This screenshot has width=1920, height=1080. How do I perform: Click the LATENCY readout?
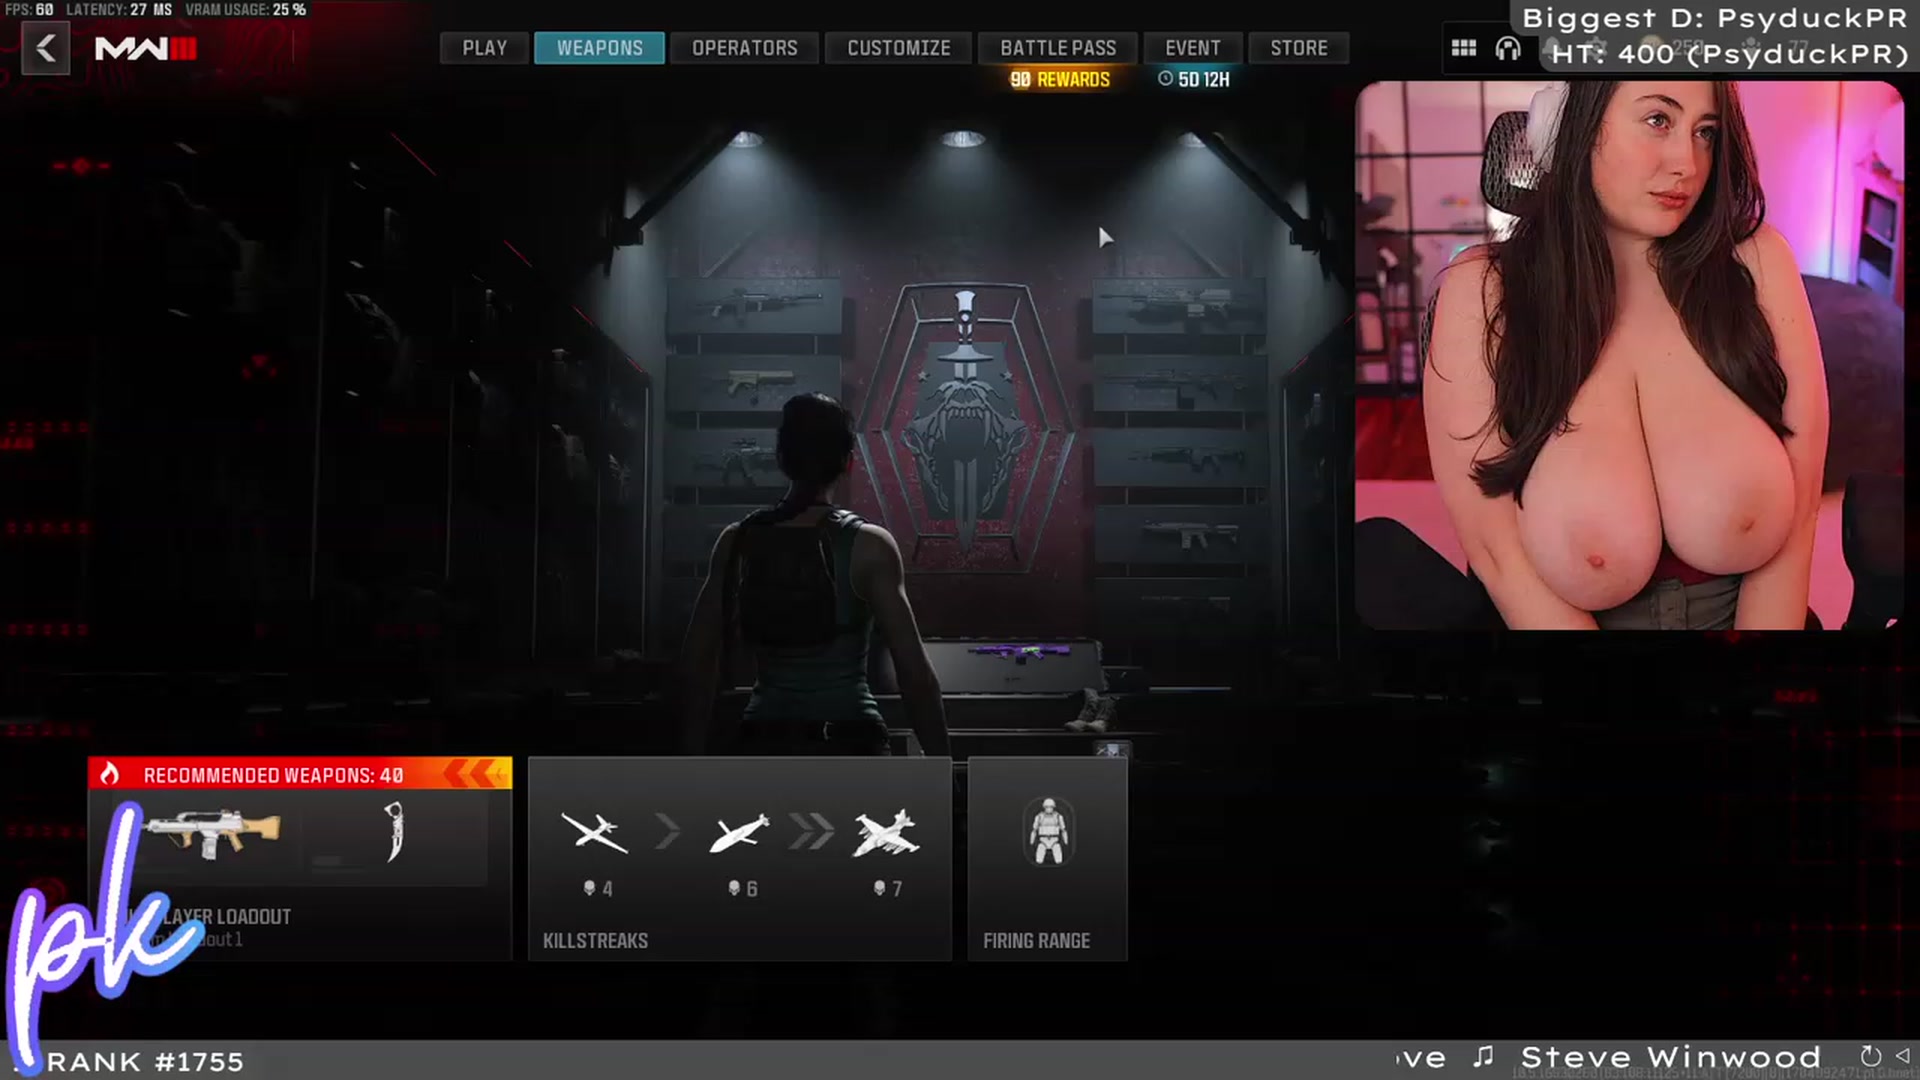119,9
